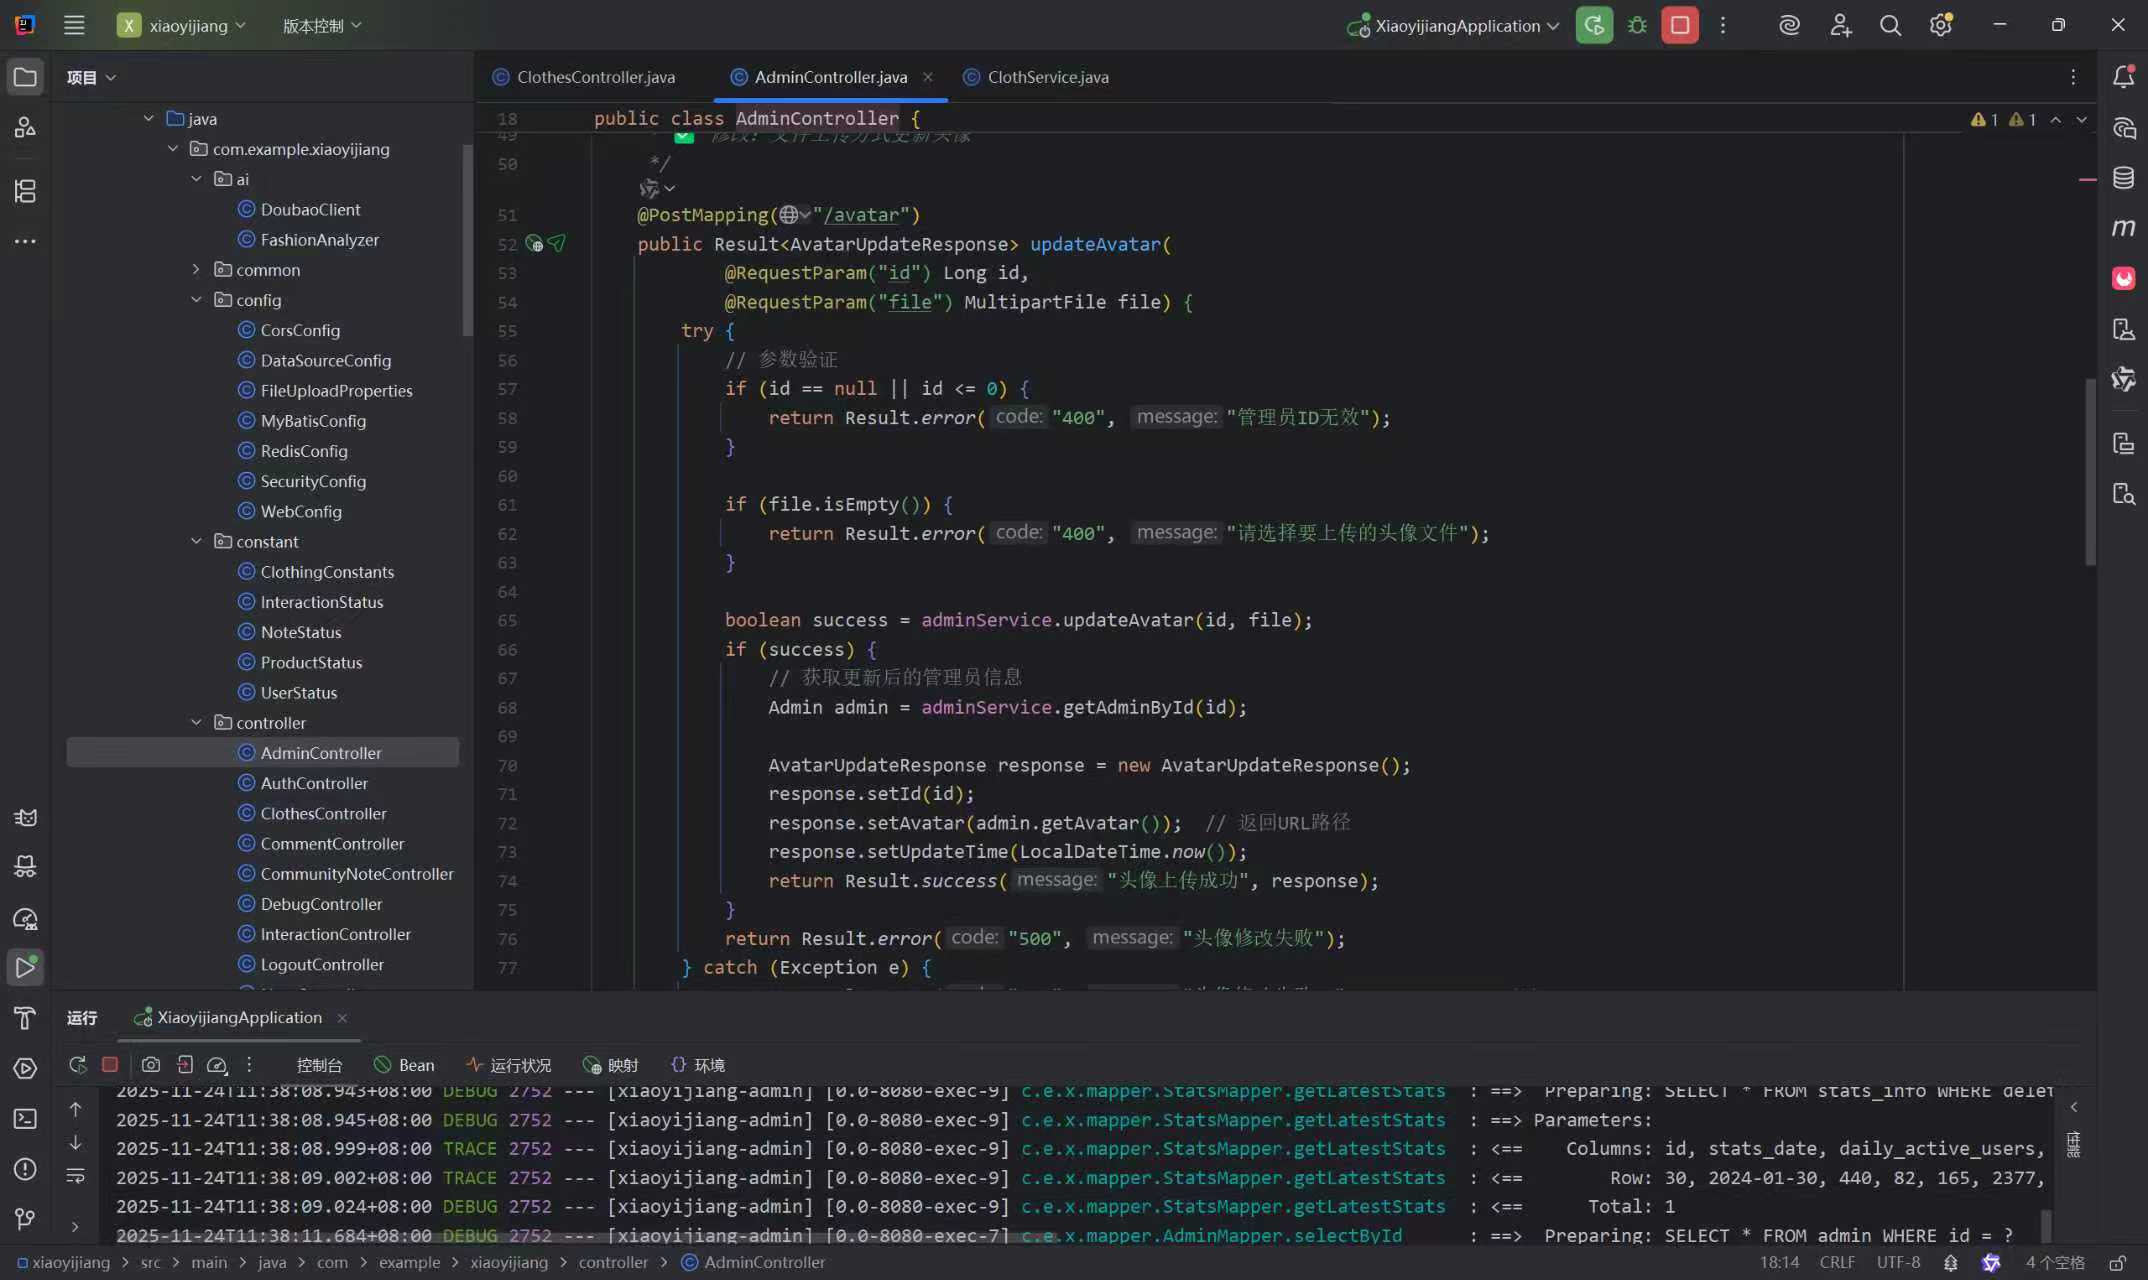Open the Terminal tool window

click(25, 1119)
